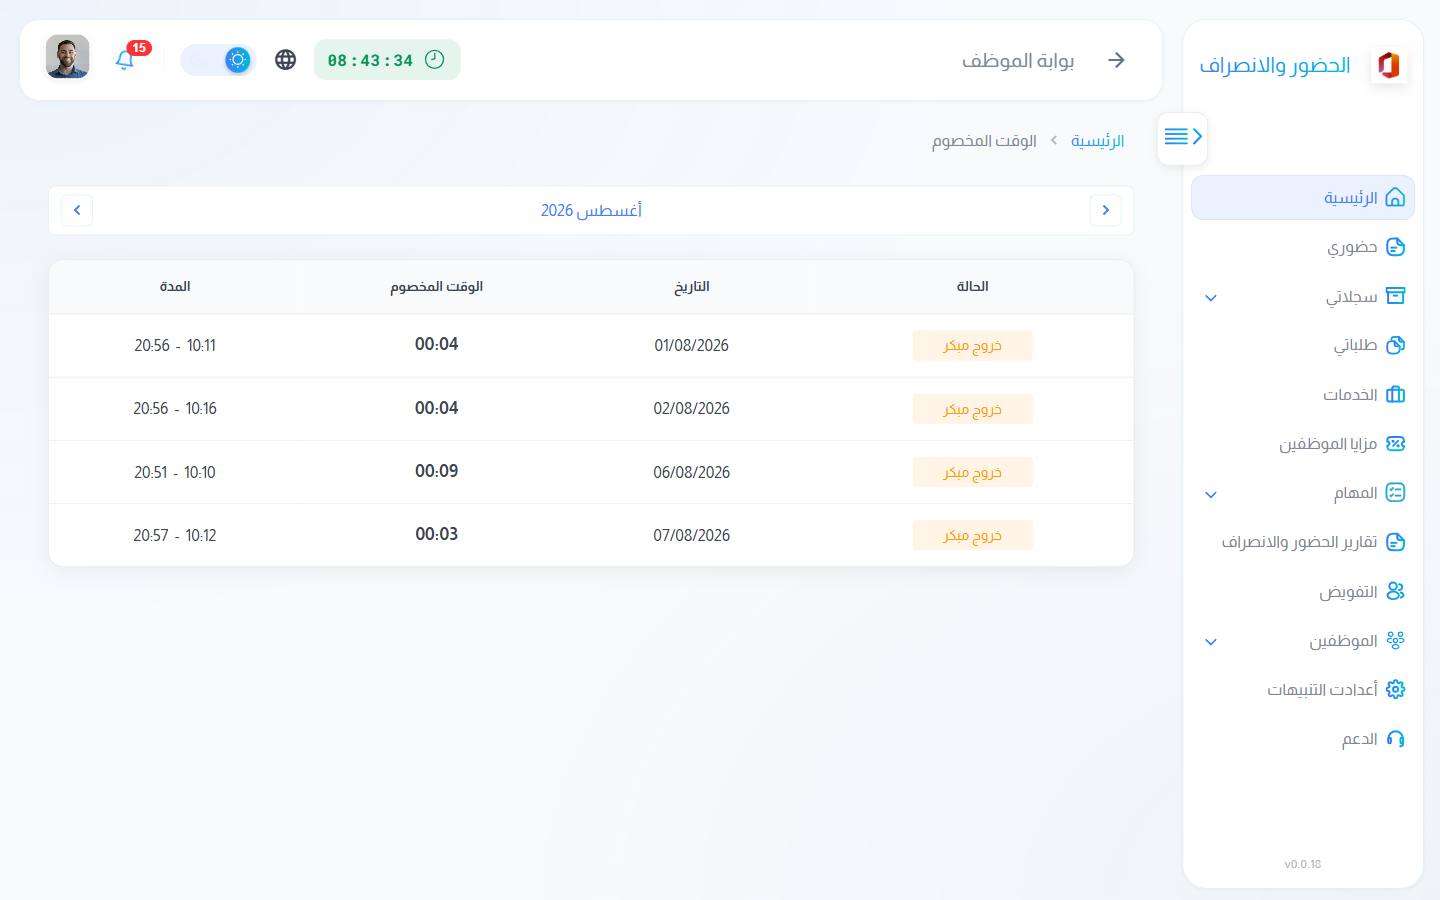Click the home icon beside الرئيسية
The width and height of the screenshot is (1440, 900).
[1395, 198]
